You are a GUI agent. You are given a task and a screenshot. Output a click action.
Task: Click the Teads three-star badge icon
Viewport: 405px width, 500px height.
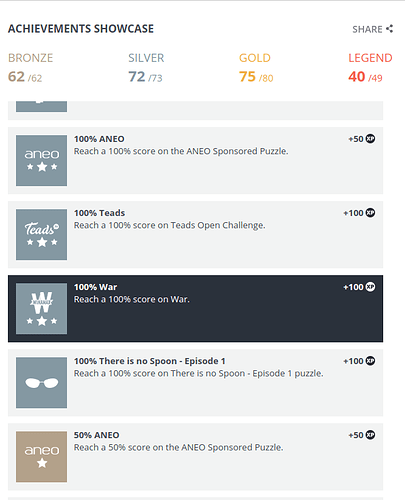point(41,234)
